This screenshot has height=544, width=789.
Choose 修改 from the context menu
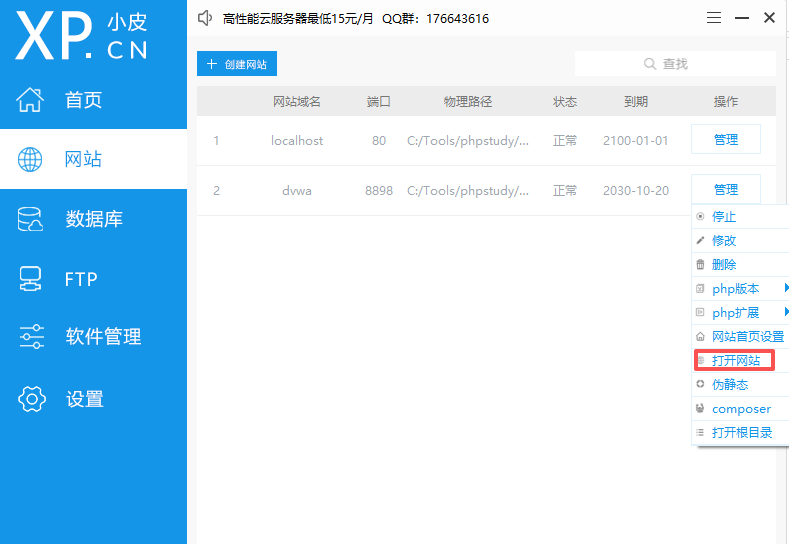coord(740,241)
